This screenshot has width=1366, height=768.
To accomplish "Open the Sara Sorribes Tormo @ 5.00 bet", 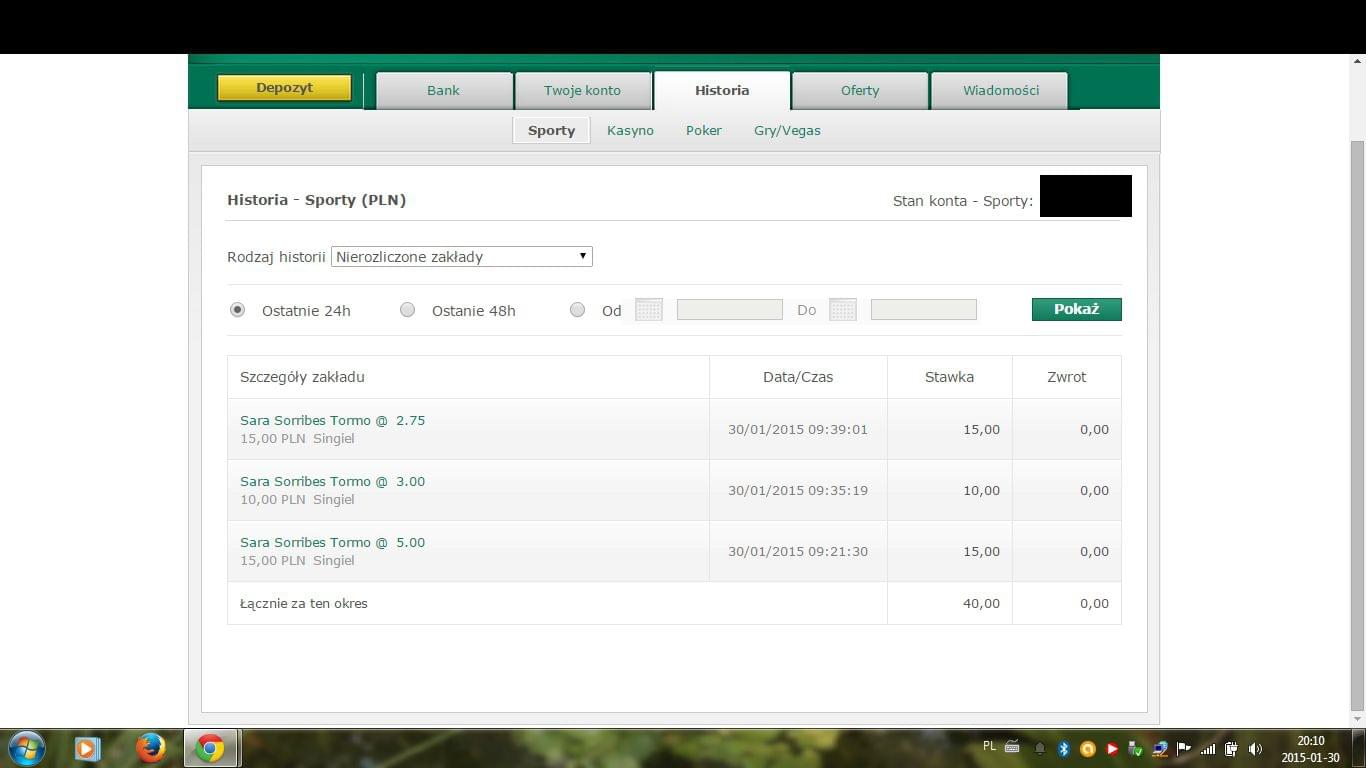I will [332, 542].
